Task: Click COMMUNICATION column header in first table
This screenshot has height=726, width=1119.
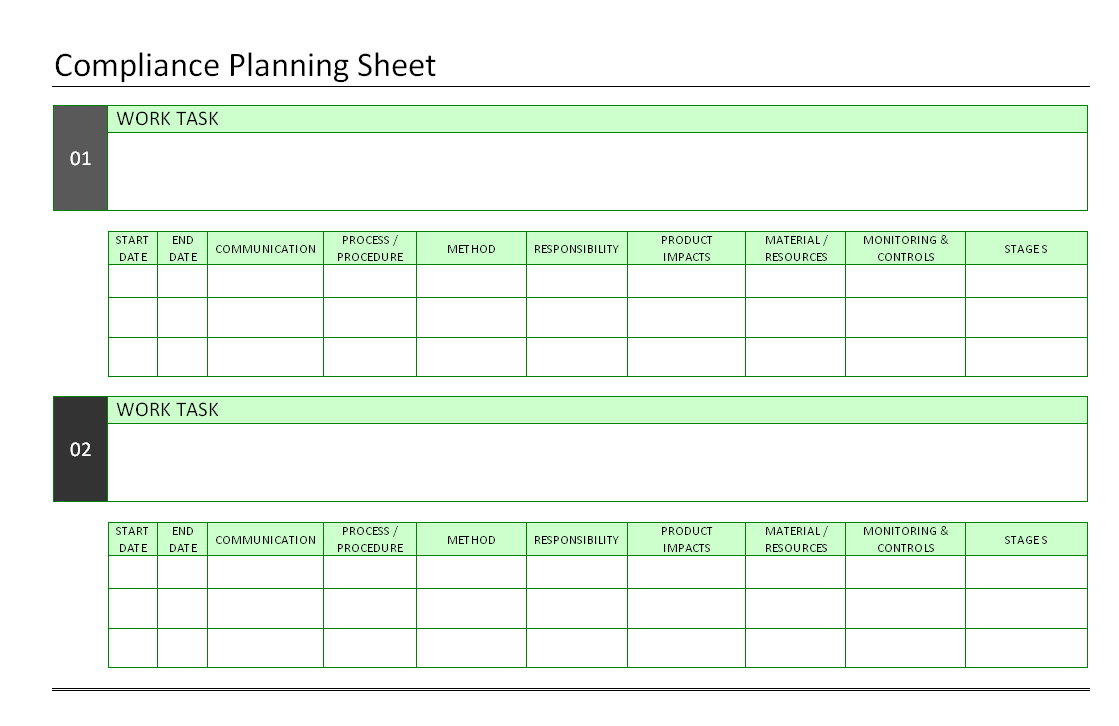Action: pos(265,248)
